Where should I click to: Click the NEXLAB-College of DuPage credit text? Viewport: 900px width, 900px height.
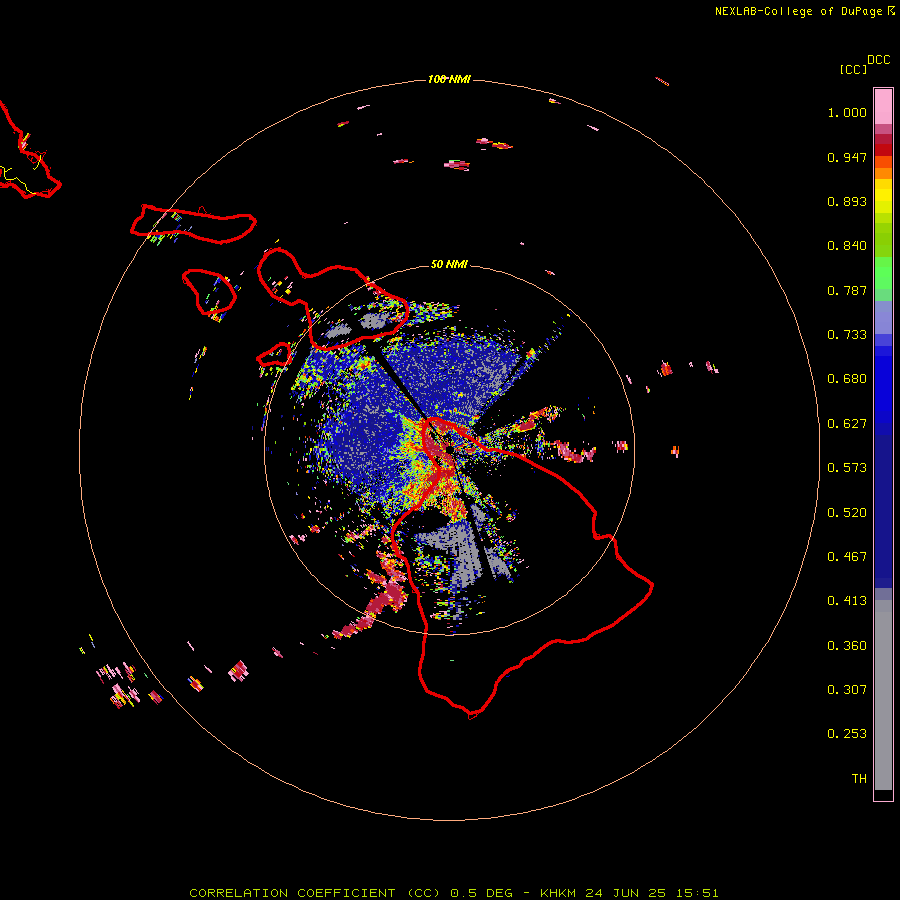[798, 11]
